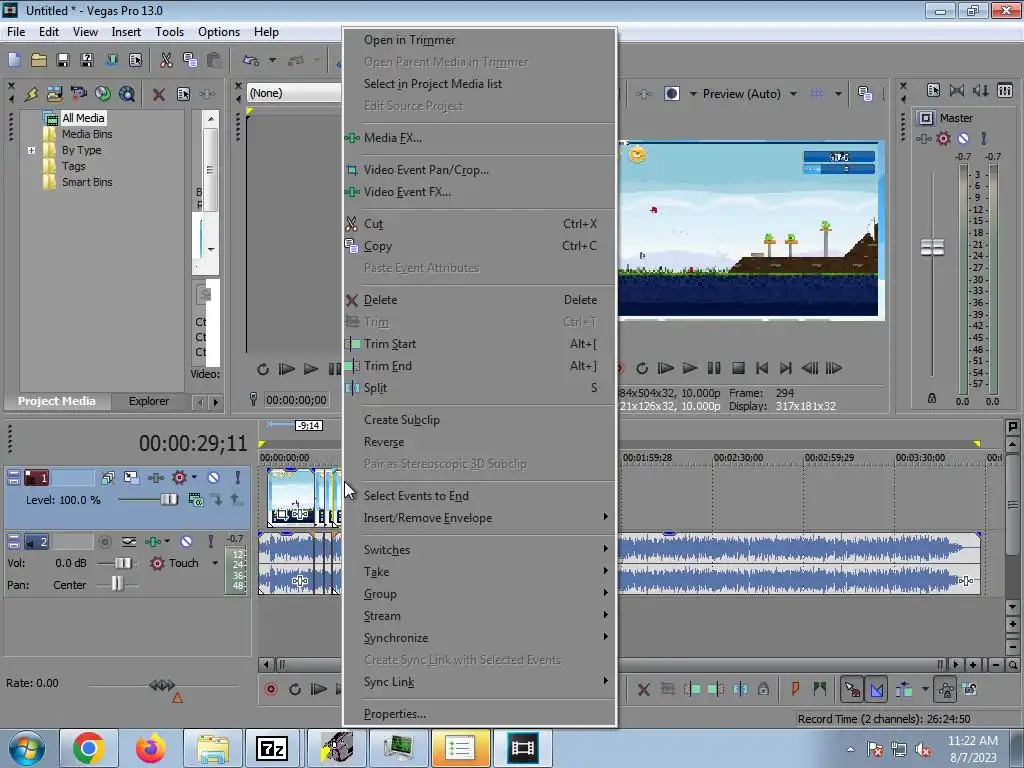Open overlays grid dropdown in preview toolbar

coord(838,94)
